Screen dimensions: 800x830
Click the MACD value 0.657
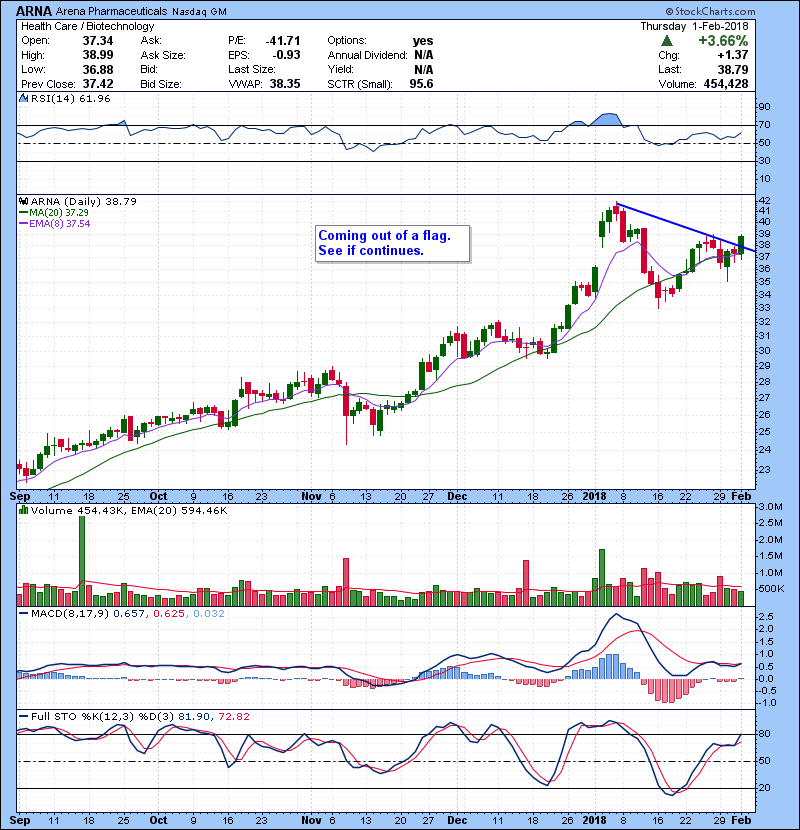[129, 614]
